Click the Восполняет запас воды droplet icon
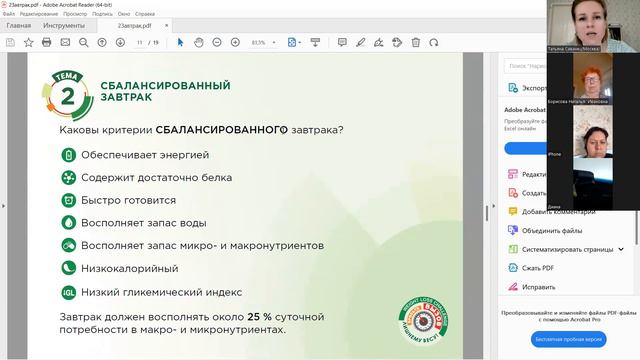 (x=69, y=223)
